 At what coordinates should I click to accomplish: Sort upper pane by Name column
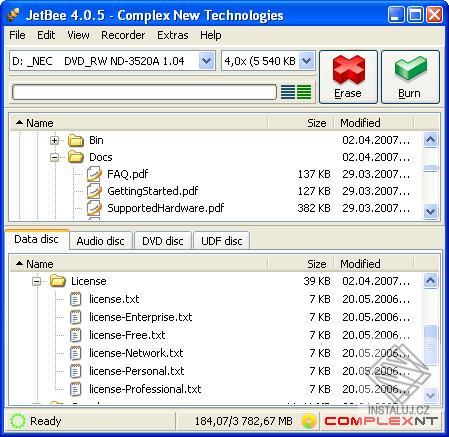(138, 123)
